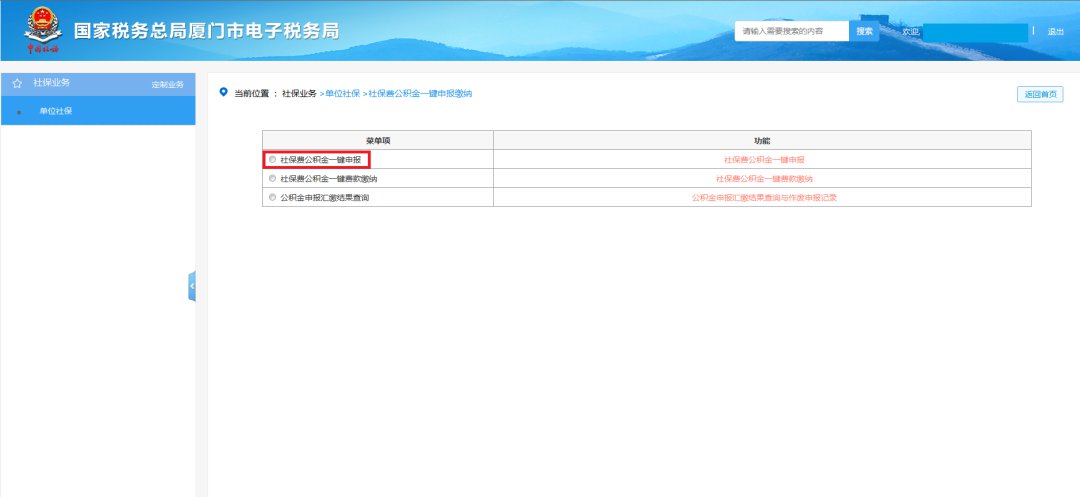Click the 返回首页 button
This screenshot has width=1080, height=497.
(x=1039, y=94)
